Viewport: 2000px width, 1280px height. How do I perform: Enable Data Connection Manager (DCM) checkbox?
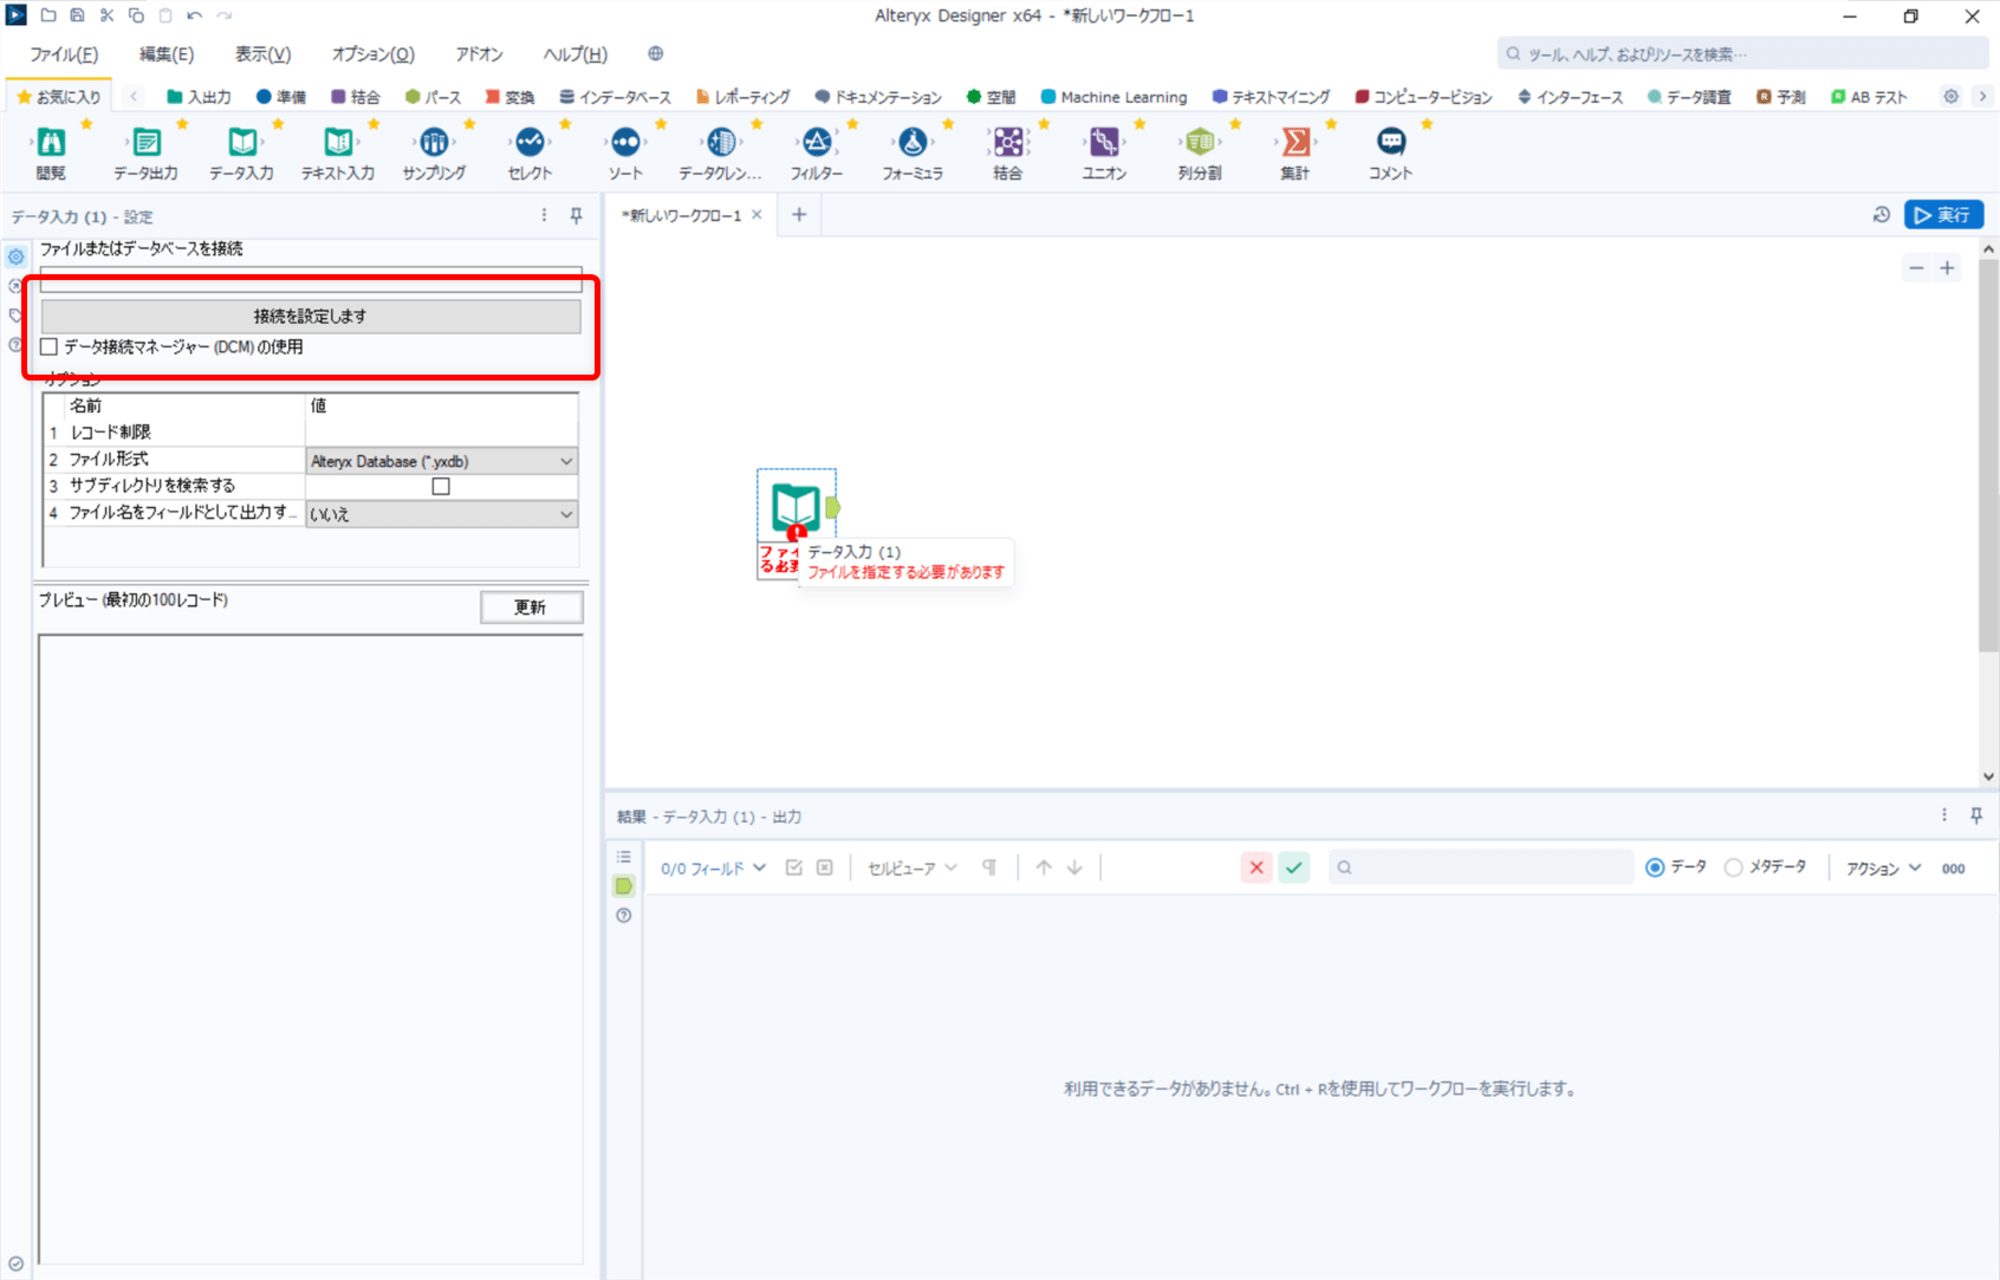click(x=49, y=347)
